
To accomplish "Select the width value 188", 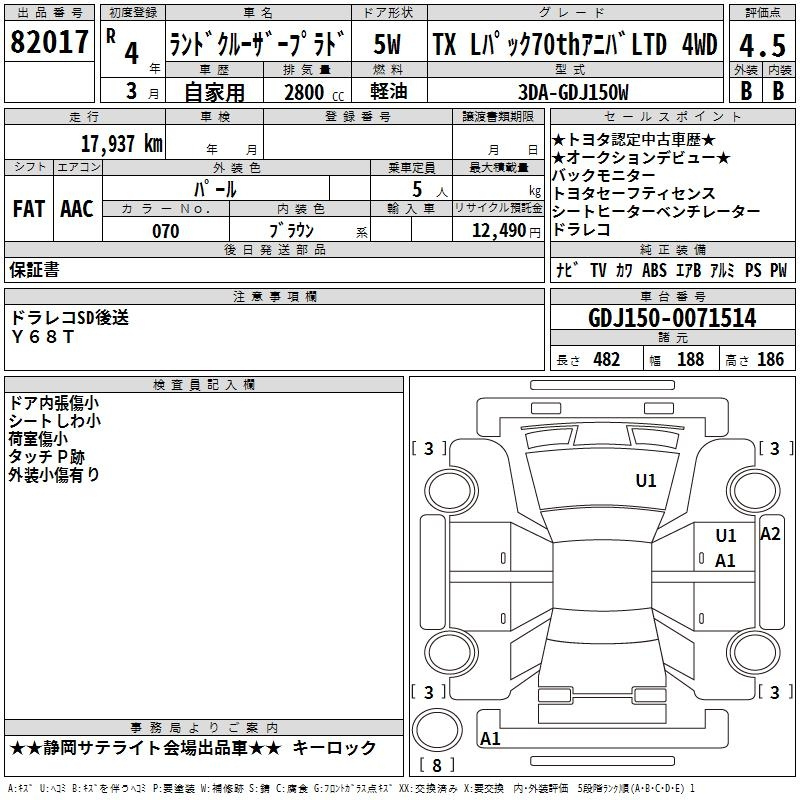I will (x=690, y=359).
